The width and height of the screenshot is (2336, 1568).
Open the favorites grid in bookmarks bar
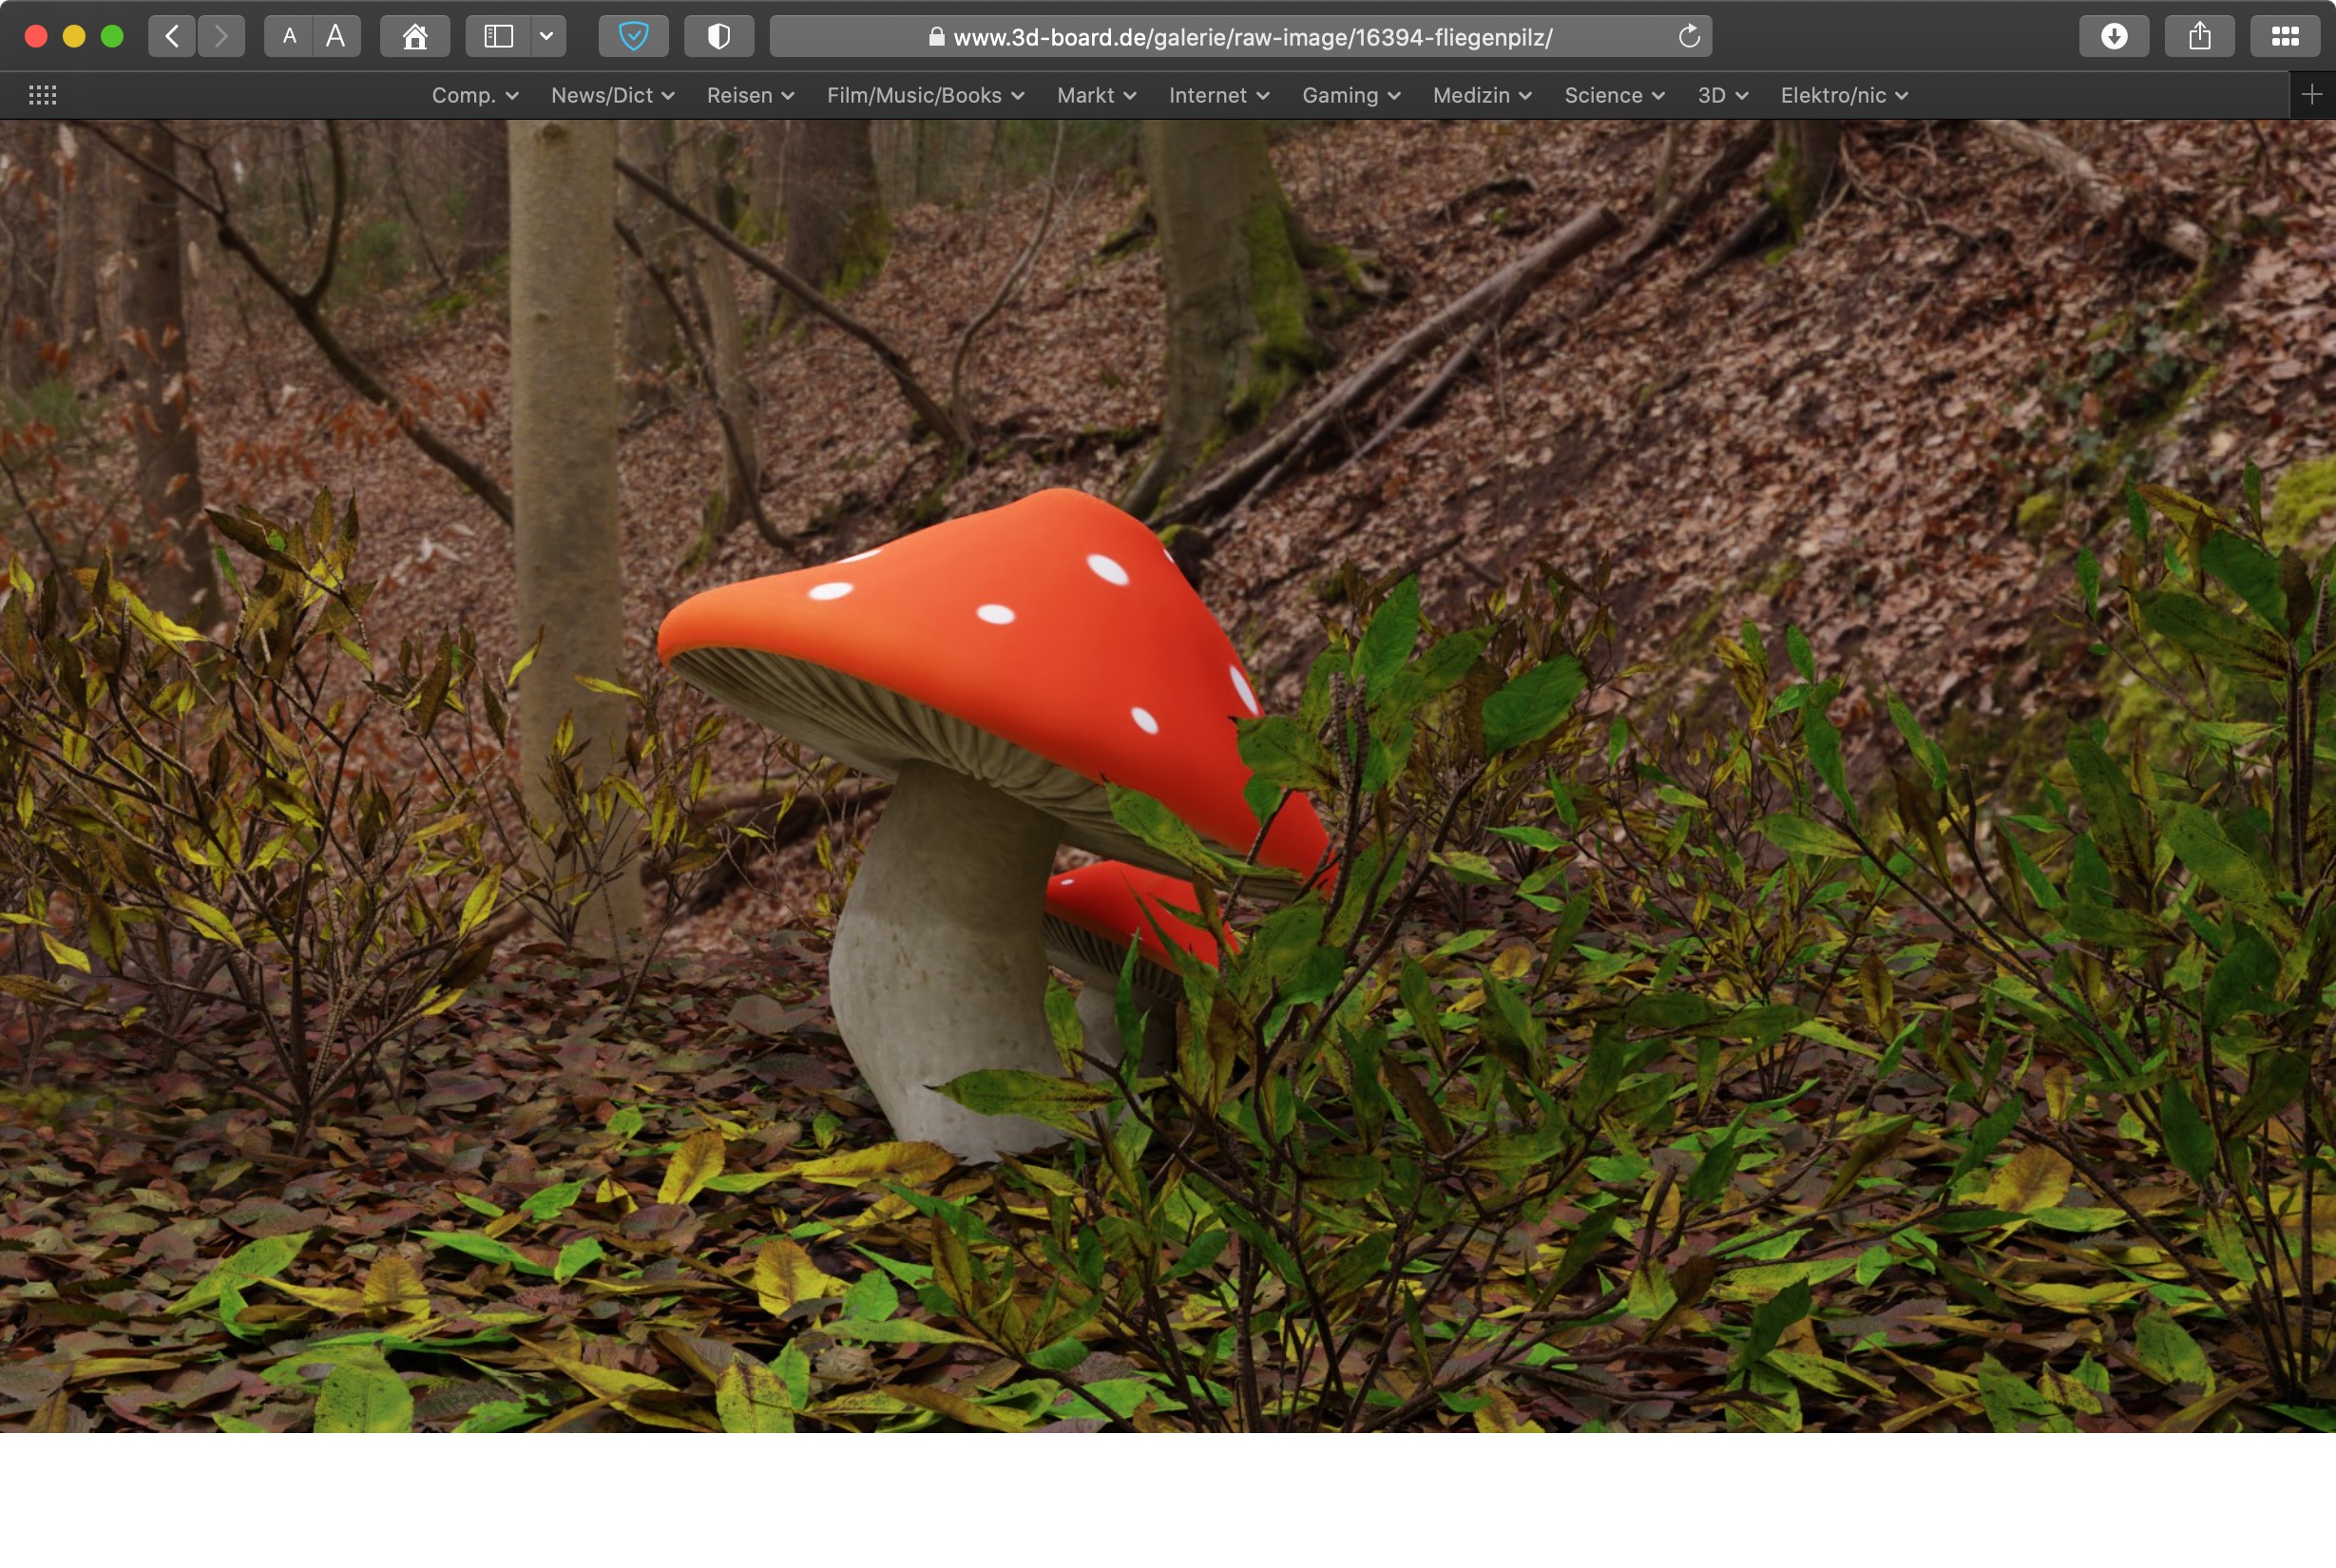(42, 95)
